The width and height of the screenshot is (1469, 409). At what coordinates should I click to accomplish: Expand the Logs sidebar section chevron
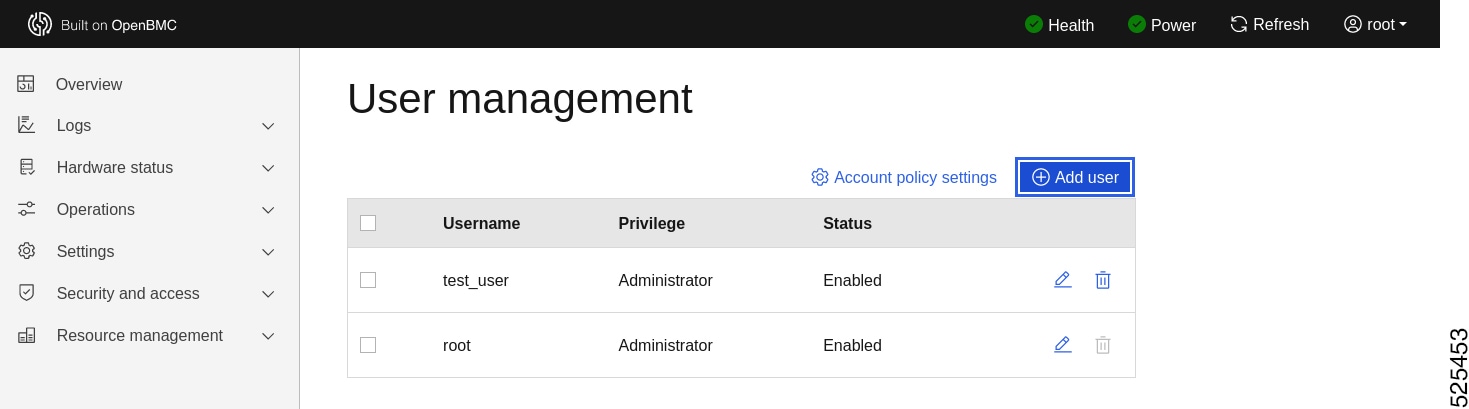pyautogui.click(x=268, y=126)
